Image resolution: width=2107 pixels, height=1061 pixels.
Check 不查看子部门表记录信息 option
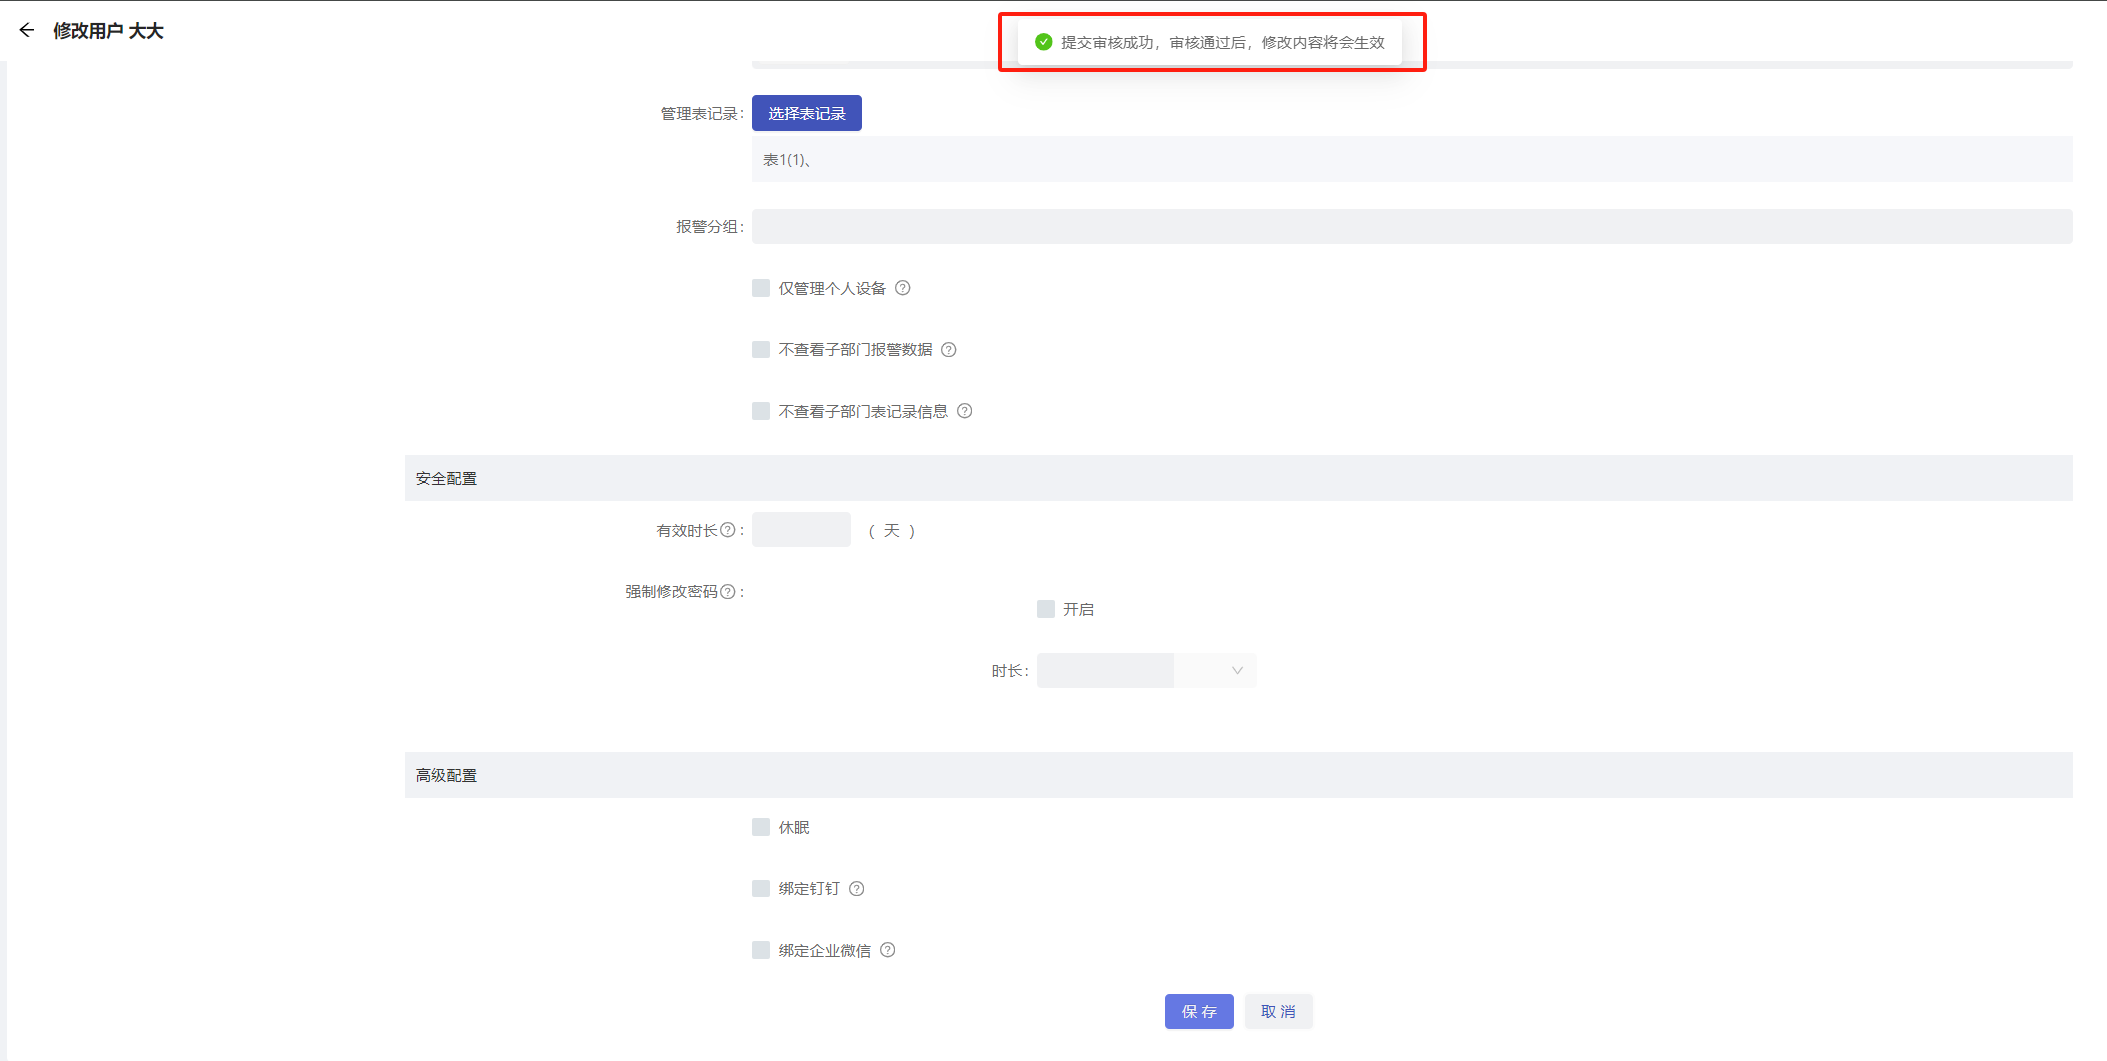tap(761, 411)
